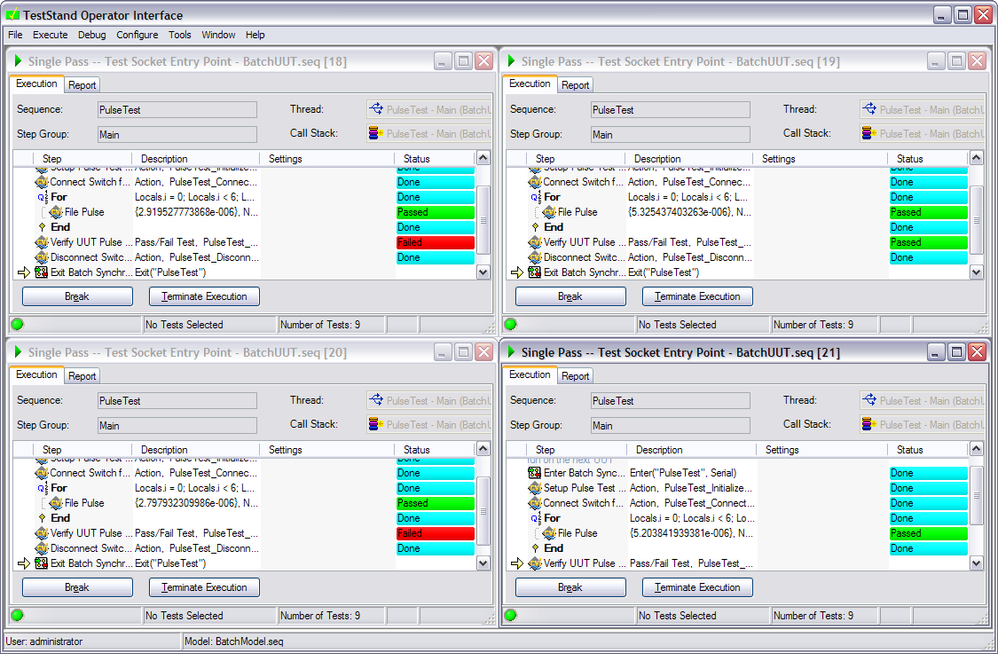The width and height of the screenshot is (998, 654).
Task: Click the Enter Batch Sync step icon in execution [21]
Action: point(535,473)
